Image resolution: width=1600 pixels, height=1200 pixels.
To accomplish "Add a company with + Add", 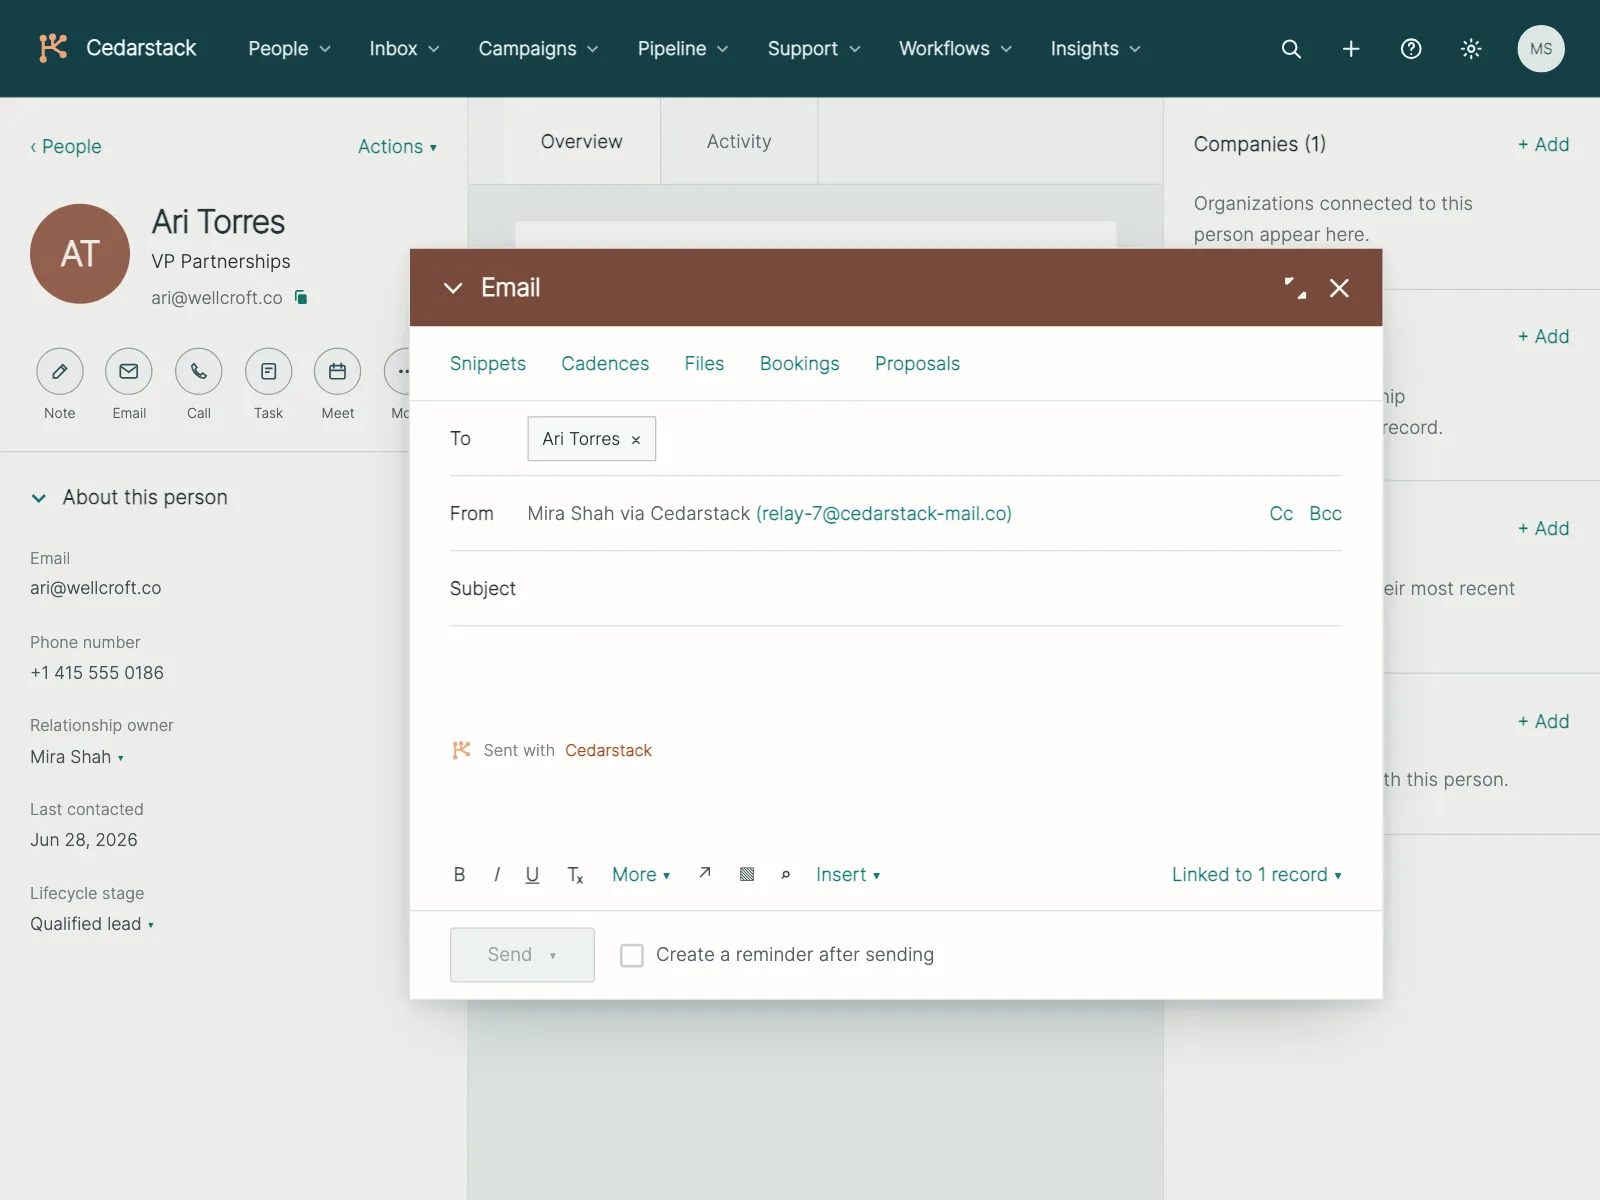I will pyautogui.click(x=1543, y=145).
